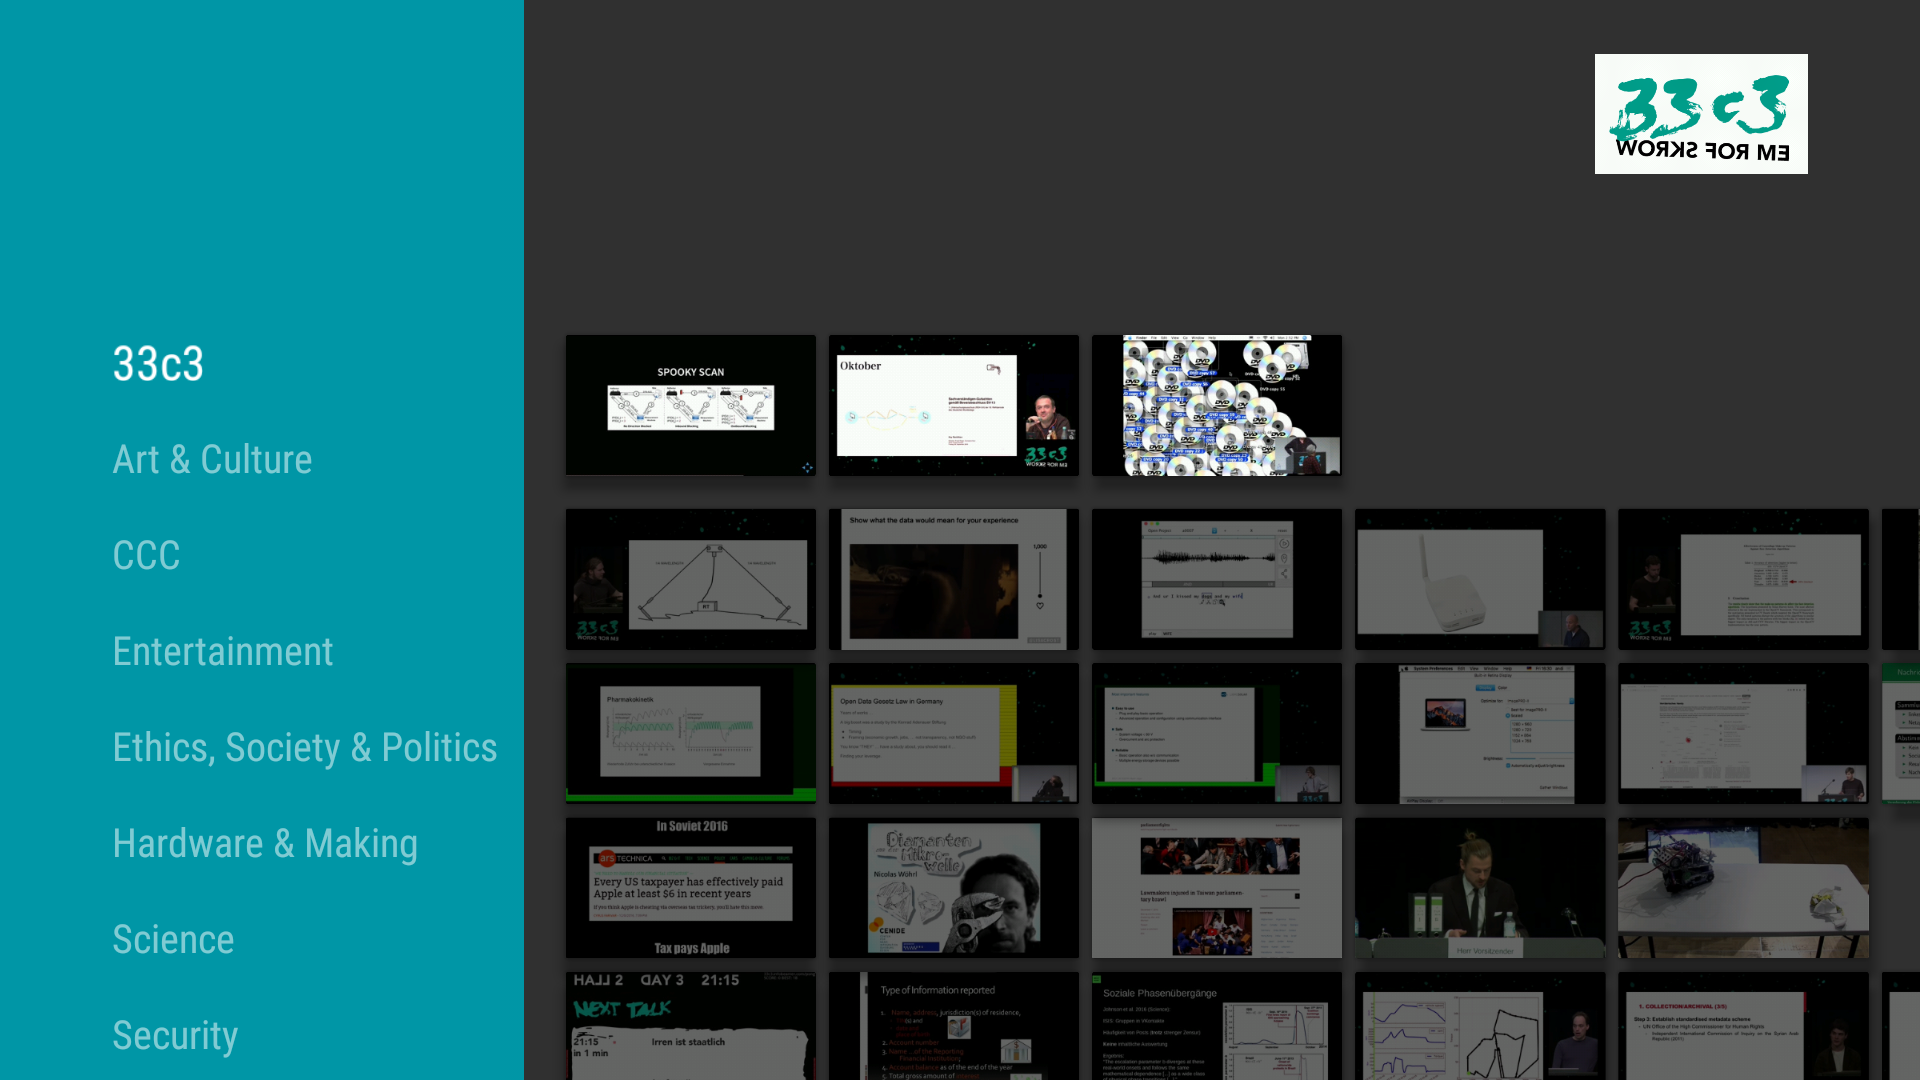Open the Tax pays Apple talk thumbnail
1920x1080 pixels.
tap(690, 887)
